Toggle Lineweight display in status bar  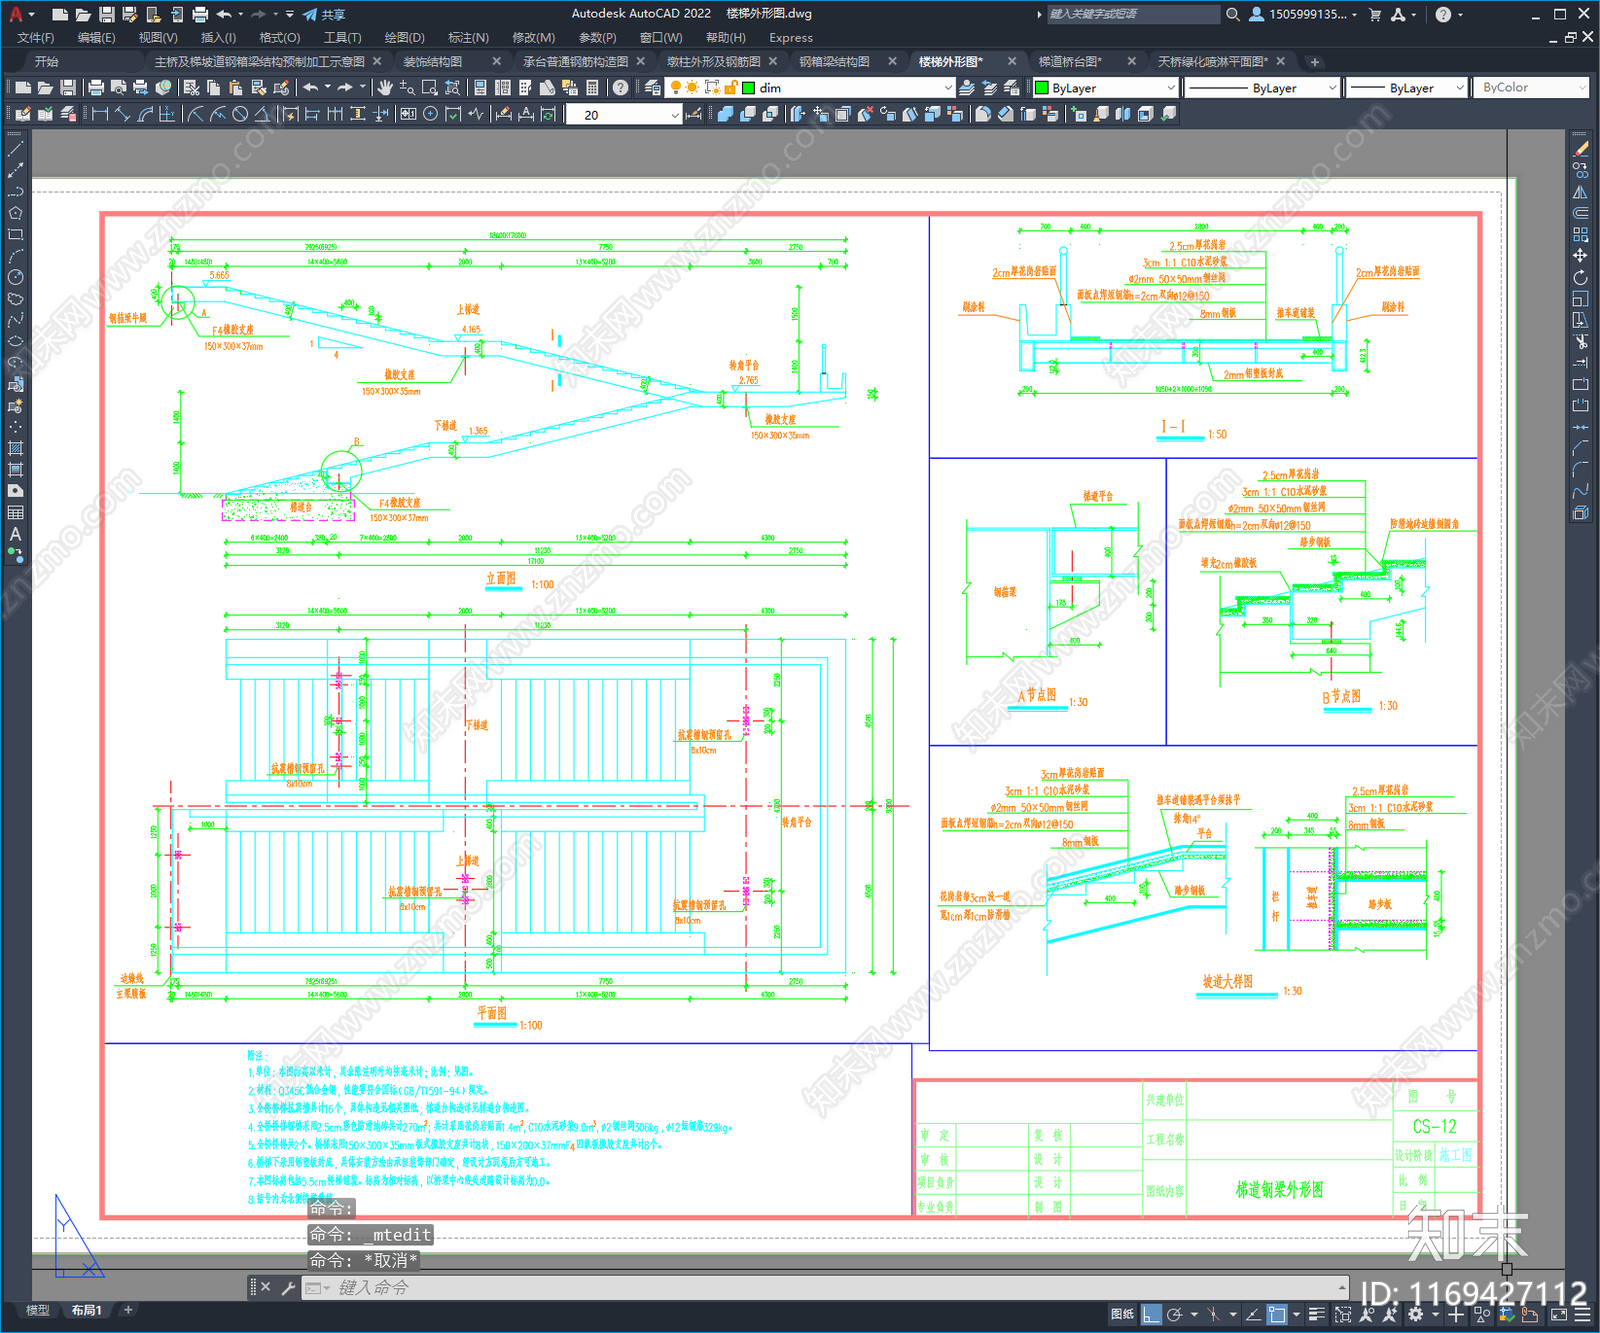(x=1316, y=1315)
